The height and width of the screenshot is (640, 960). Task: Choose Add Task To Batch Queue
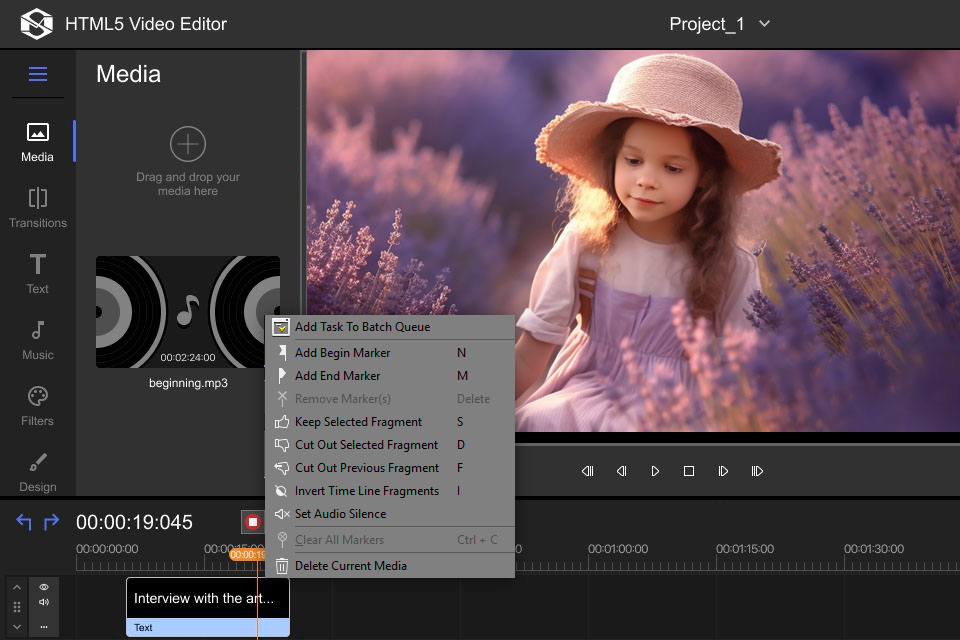pos(390,327)
